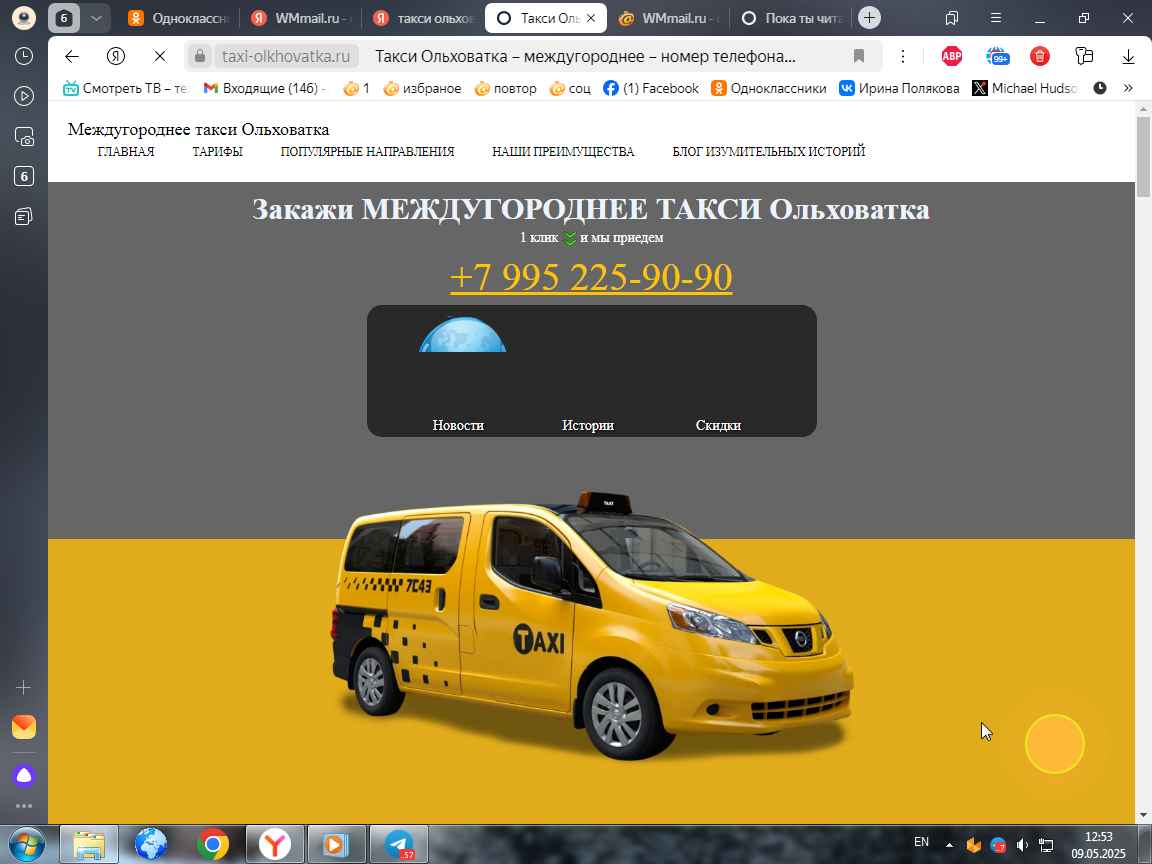Launch Alice assistant icon in sidebar

pyautogui.click(x=24, y=775)
